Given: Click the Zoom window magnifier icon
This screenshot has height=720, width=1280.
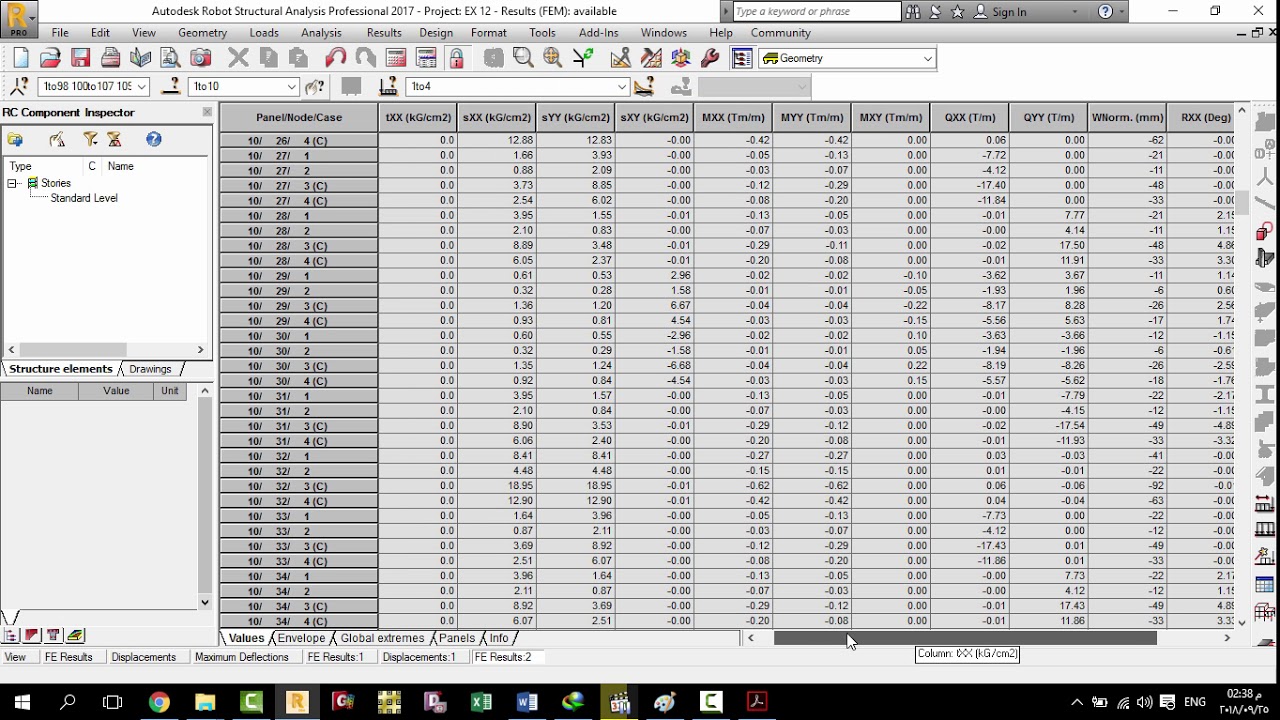Looking at the screenshot, I should (x=523, y=58).
